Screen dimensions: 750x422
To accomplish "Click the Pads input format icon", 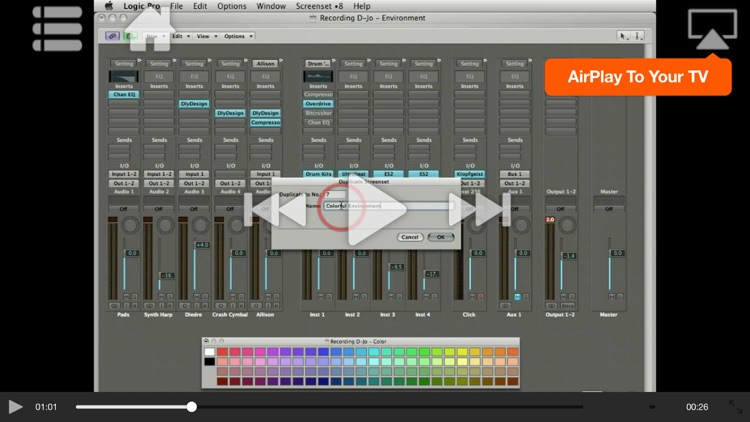I will pos(114,305).
